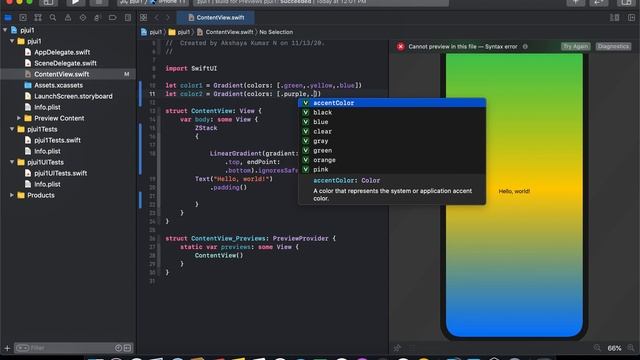
Task: Click the red error icon in preview banner
Action: tap(400, 47)
